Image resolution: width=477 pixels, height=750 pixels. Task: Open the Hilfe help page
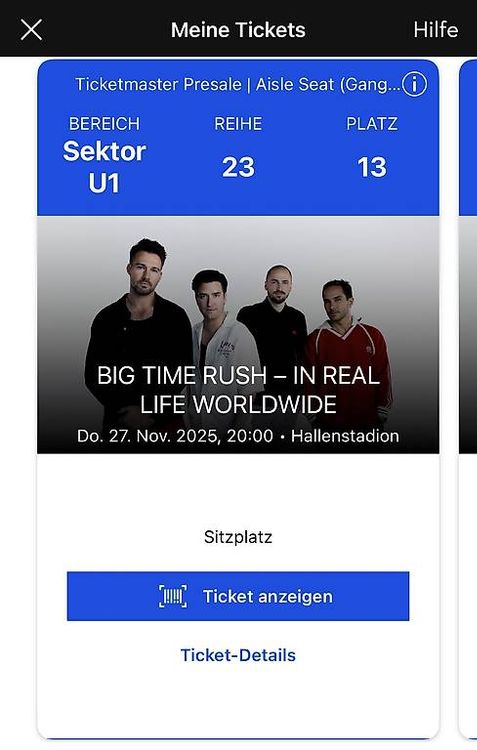435,30
